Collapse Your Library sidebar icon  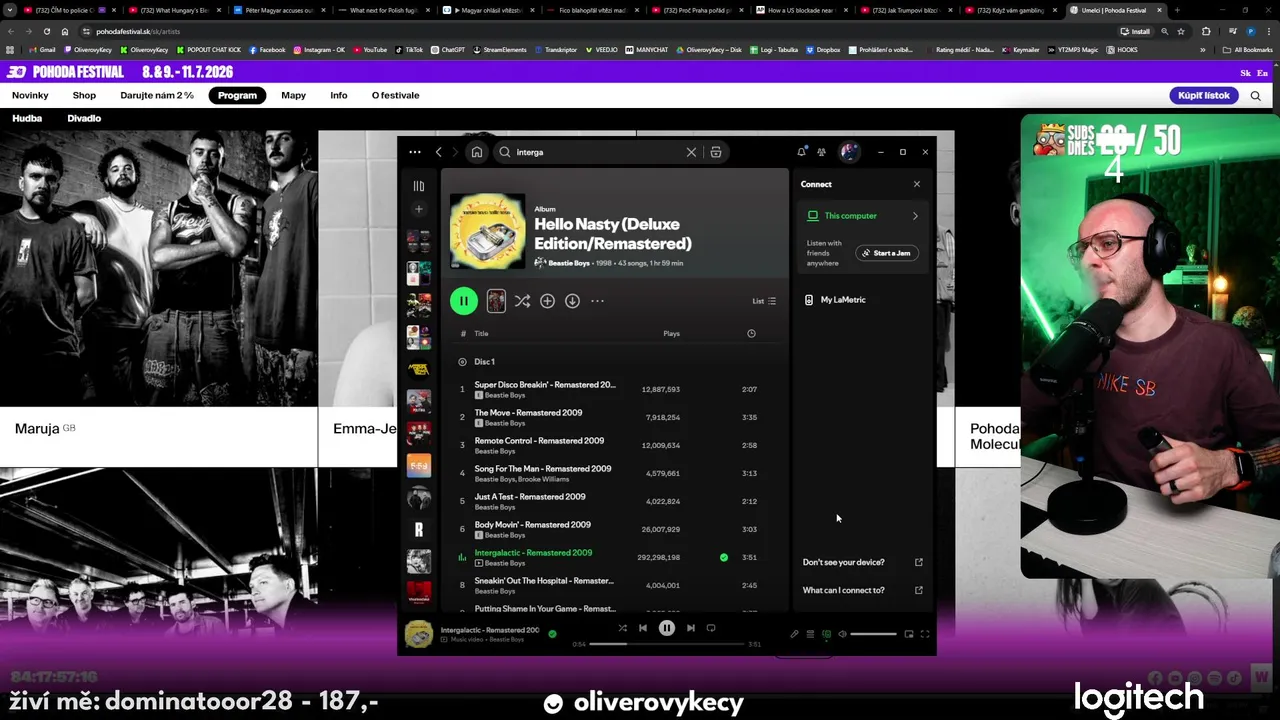pyautogui.click(x=419, y=186)
